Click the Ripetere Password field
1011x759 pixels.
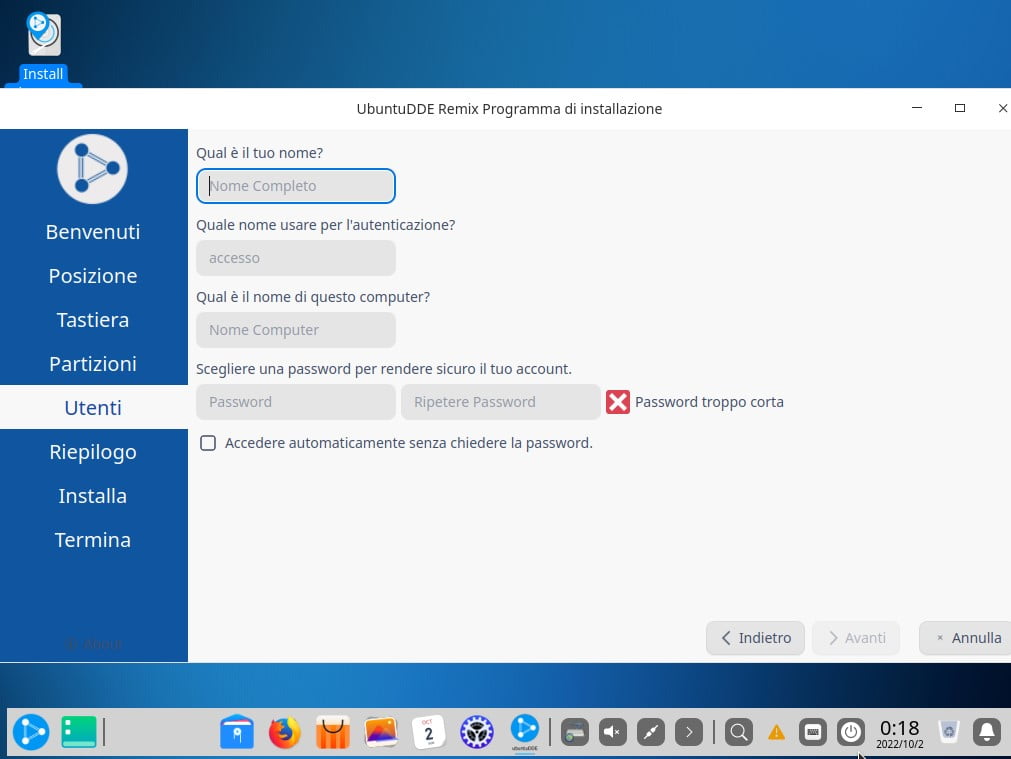[500, 402]
